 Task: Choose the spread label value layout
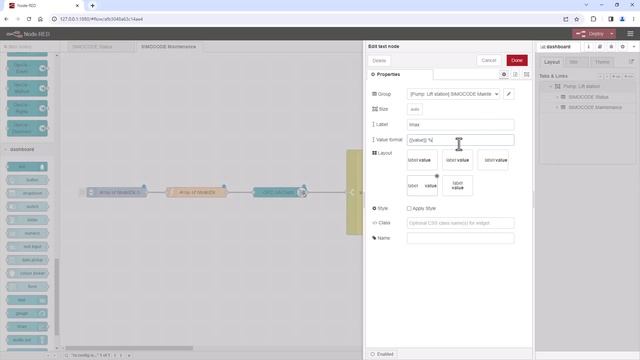point(422,186)
